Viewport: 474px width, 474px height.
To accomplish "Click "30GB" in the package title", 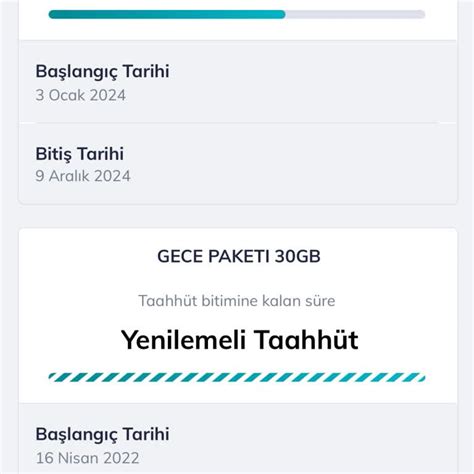I will pyautogui.click(x=298, y=256).
